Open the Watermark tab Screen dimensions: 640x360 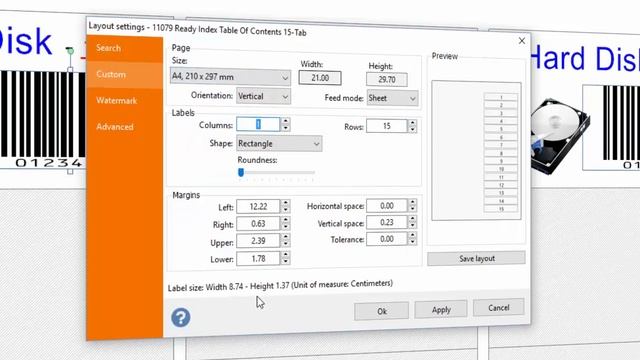(116, 101)
